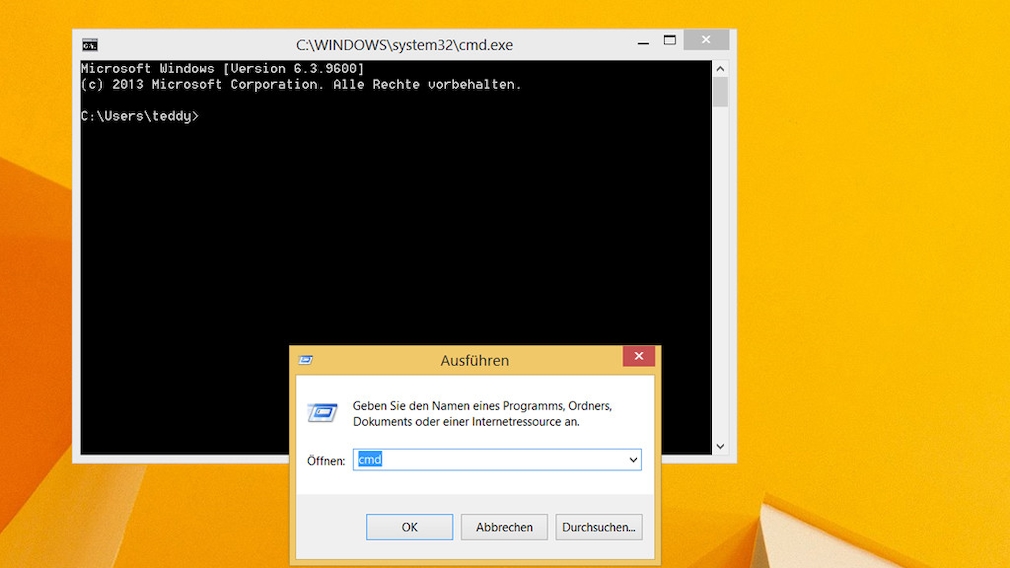The width and height of the screenshot is (1010, 568).
Task: Click the Run dialog title bar icon
Action: 306,360
